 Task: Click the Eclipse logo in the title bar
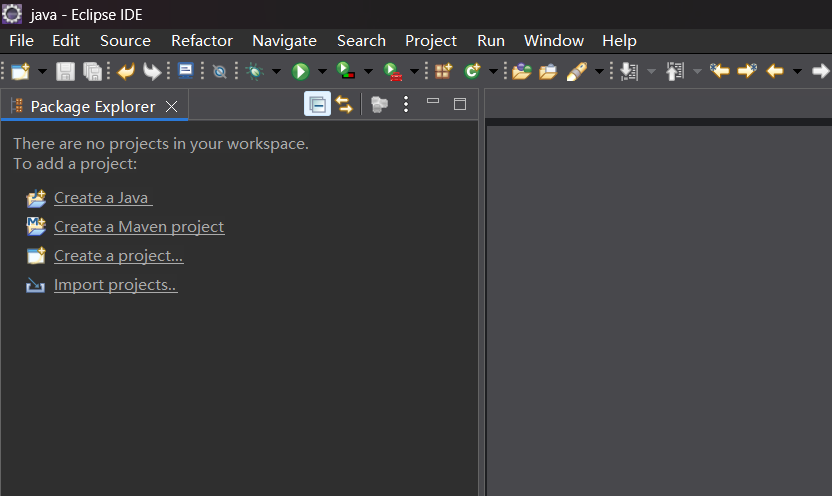12,14
